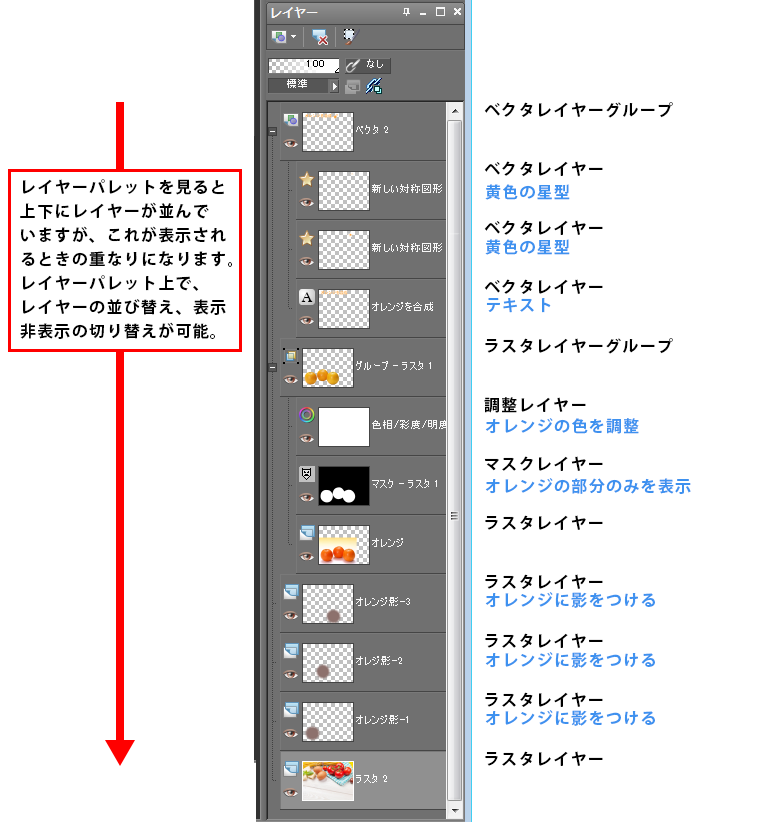The width and height of the screenshot is (770, 822).
Task: Click the layer list vertical scrollbar thumb
Action: coord(454,461)
